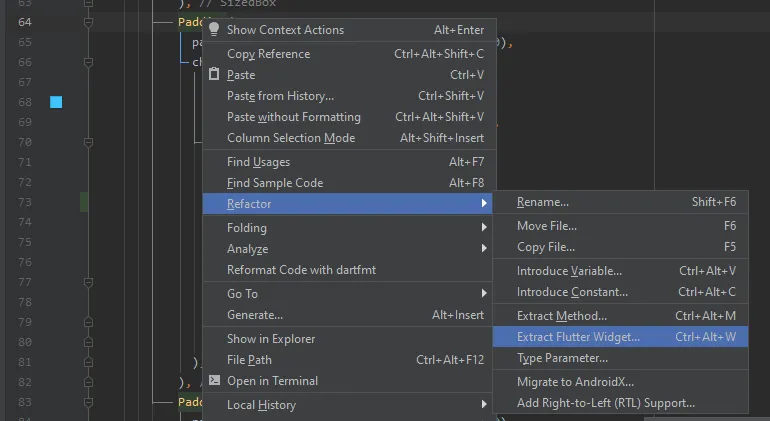Screen dimensions: 770x421
Task: Select Paste from History entry
Action: 280,96
